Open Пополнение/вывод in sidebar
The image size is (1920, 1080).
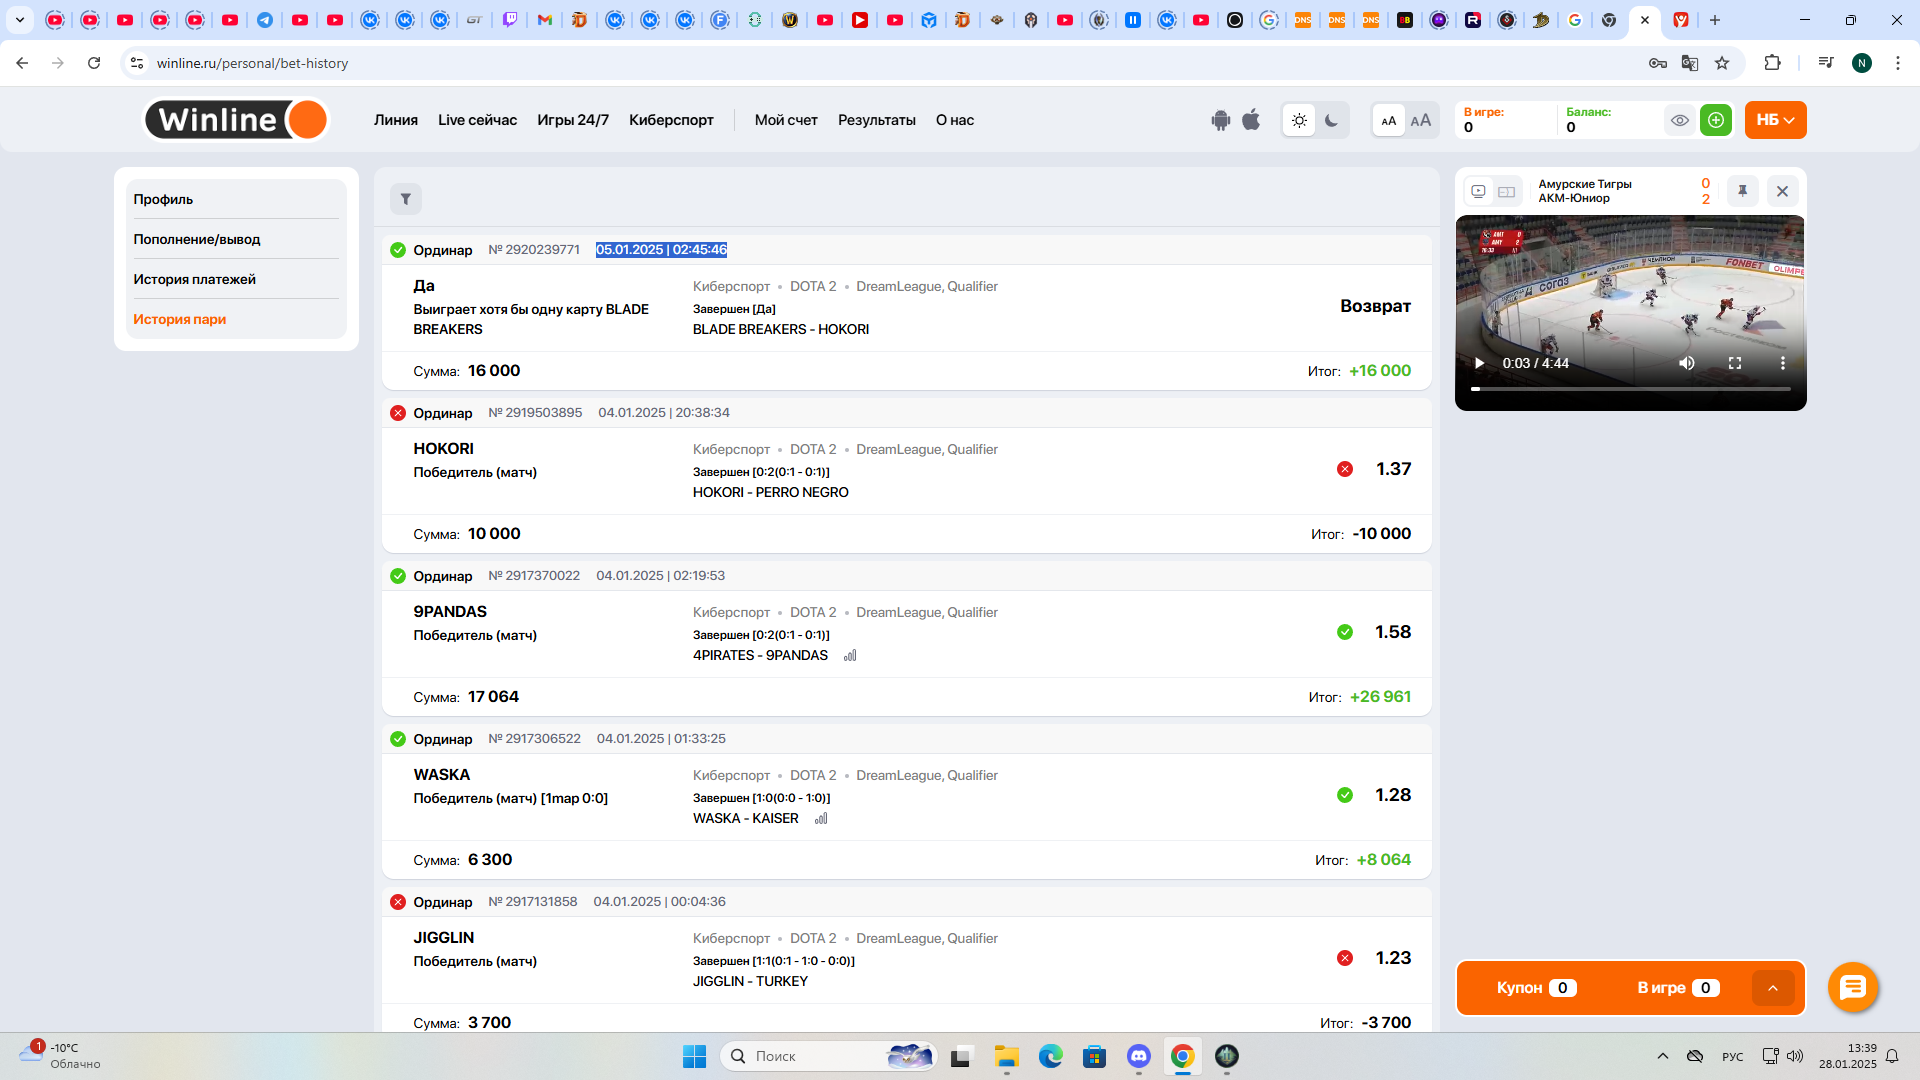click(x=197, y=239)
